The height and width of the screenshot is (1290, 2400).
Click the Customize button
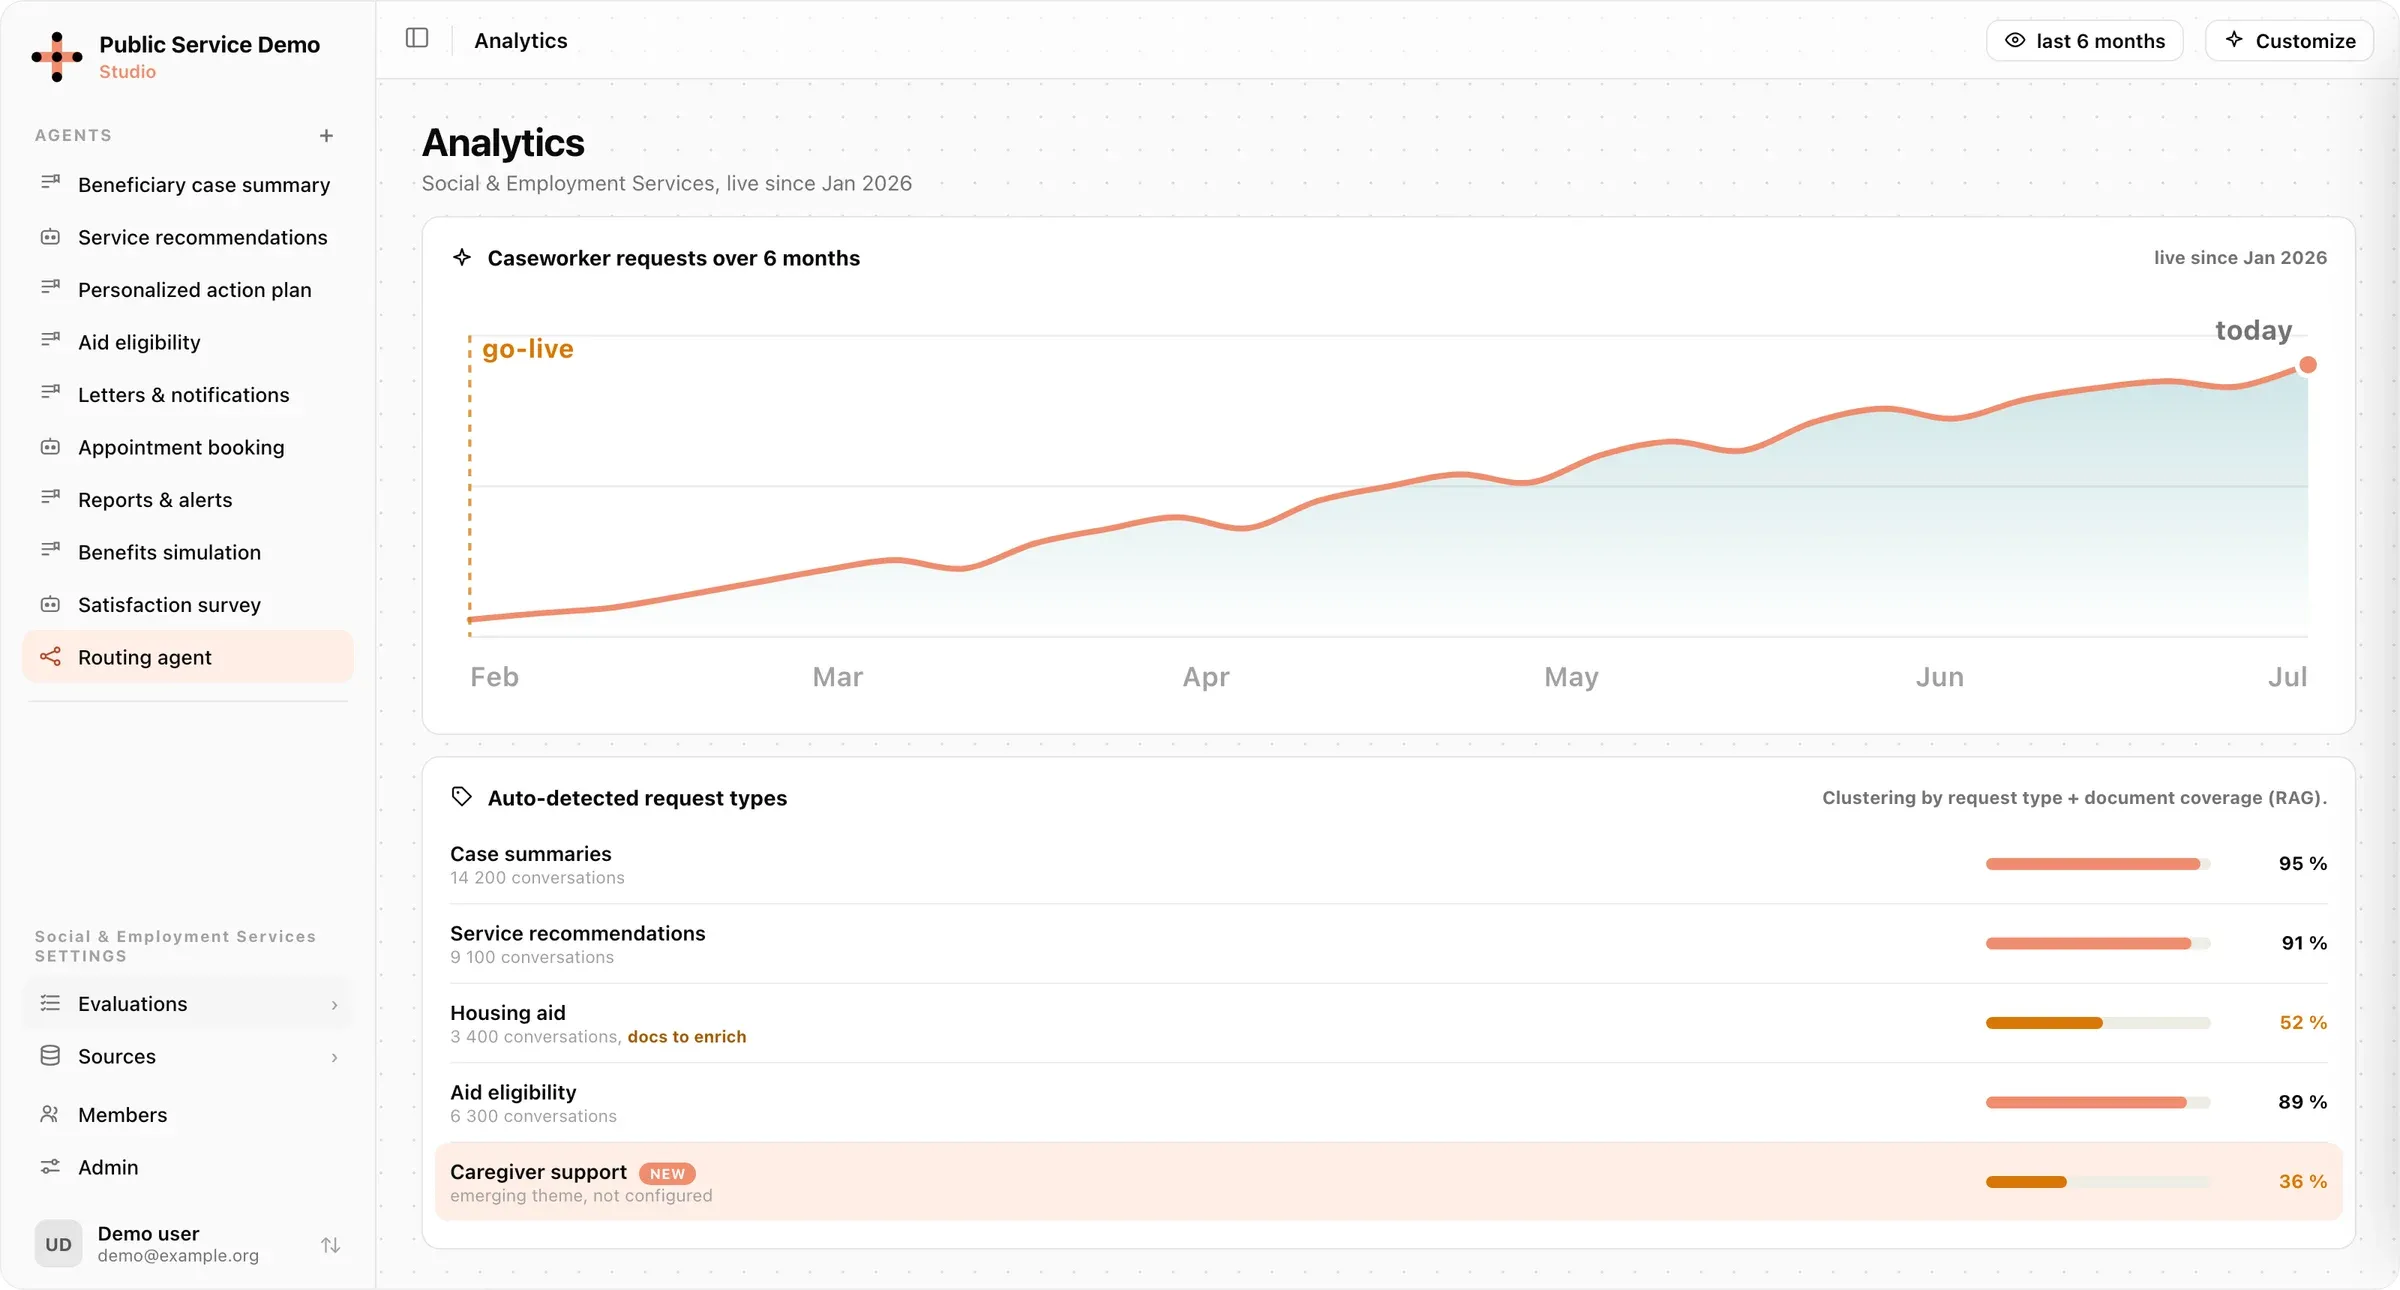click(x=2289, y=41)
